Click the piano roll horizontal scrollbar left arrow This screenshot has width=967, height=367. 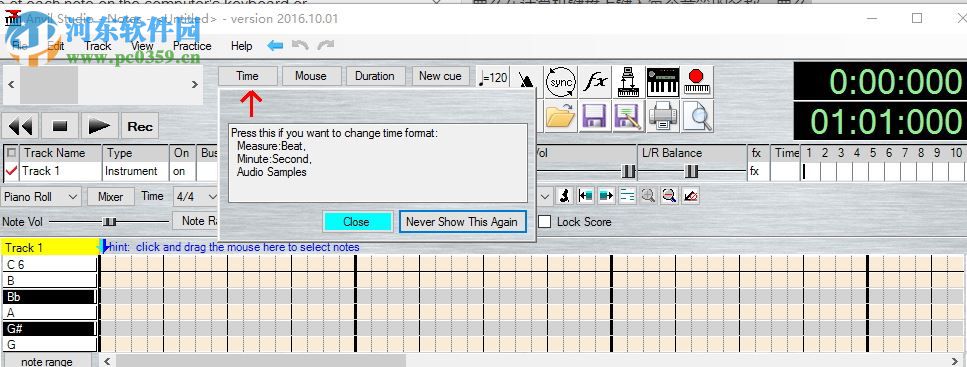pyautogui.click(x=107, y=361)
